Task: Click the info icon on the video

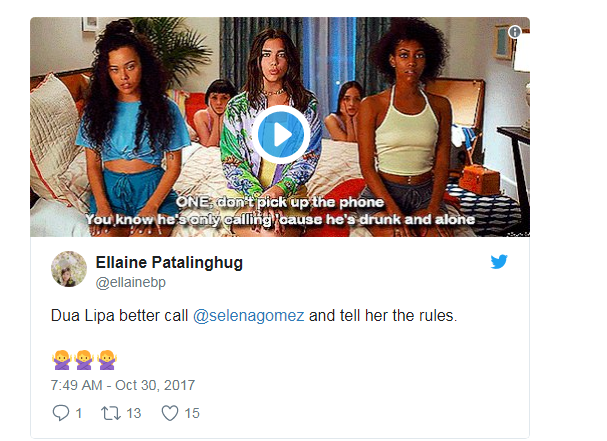Action: click(x=514, y=32)
